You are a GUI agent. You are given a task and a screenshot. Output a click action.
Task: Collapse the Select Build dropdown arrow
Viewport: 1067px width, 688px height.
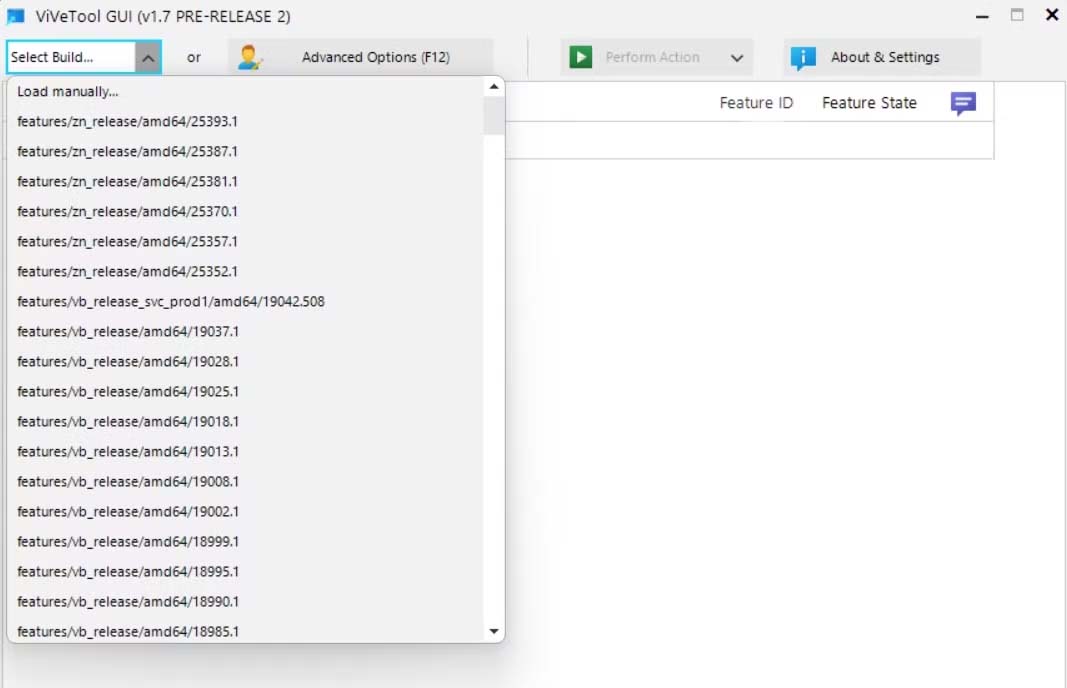[x=148, y=58]
